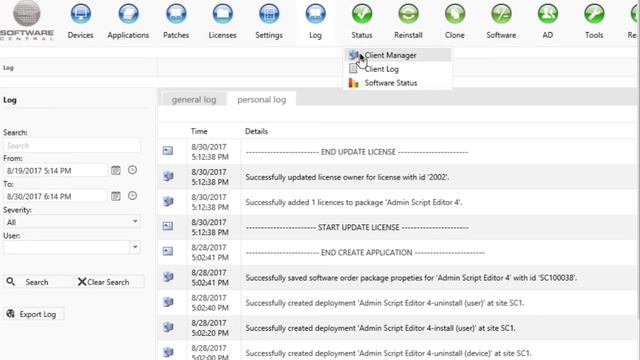Screen dimensions: 640x360
Task: Choose Client Log from the Status menu
Action: (398, 69)
